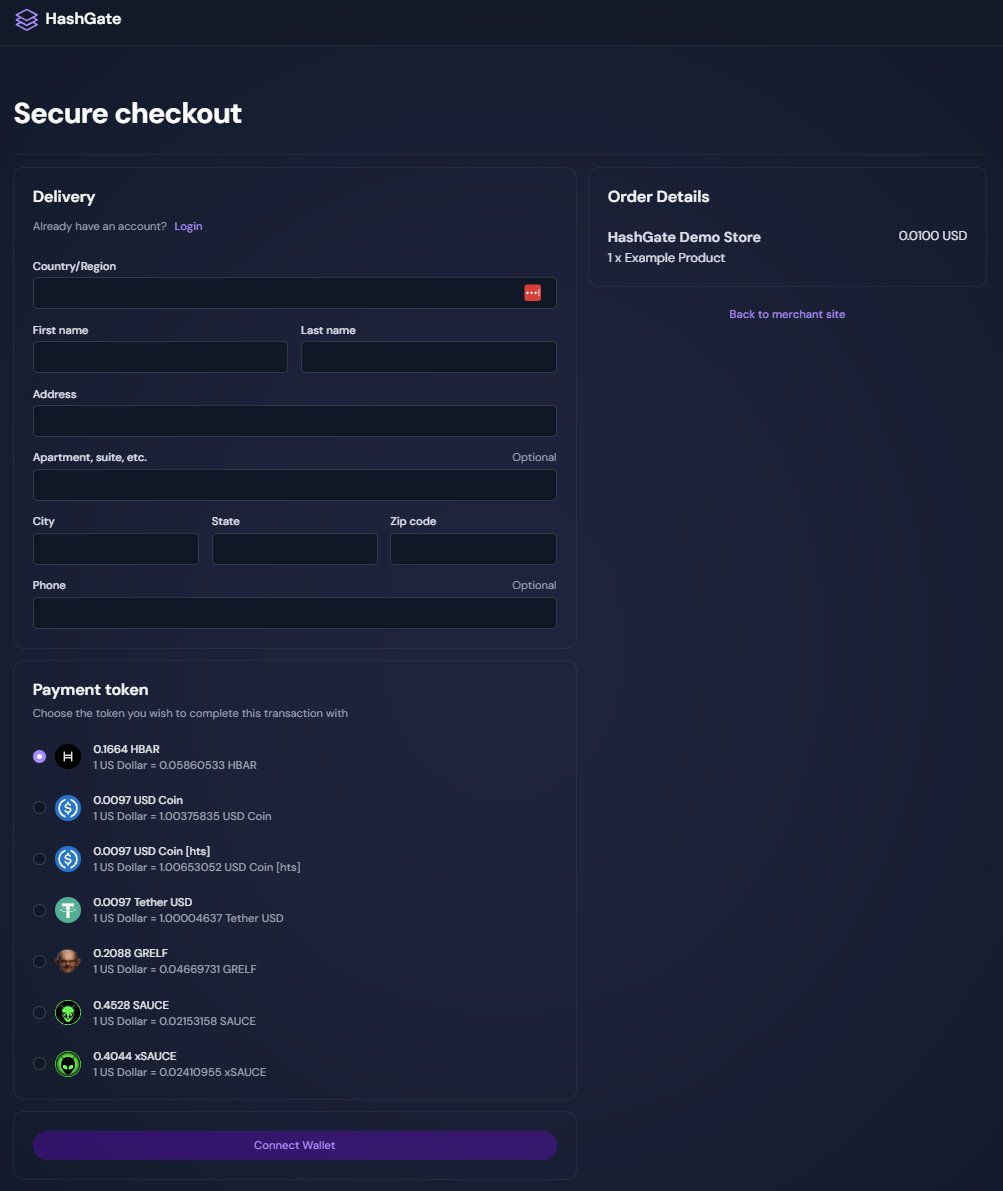This screenshot has width=1003, height=1191.
Task: Click 'HashGate Demo Store' order title
Action: pos(684,237)
